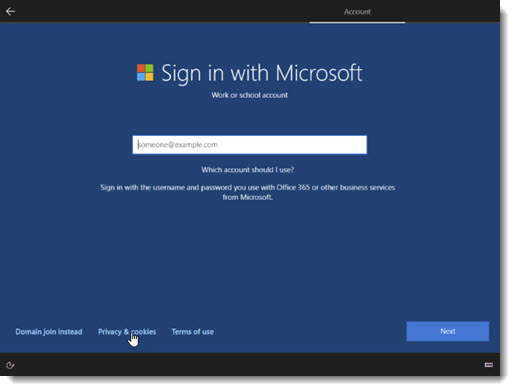This screenshot has width=515, height=391.
Task: Click the Office 365 sign-in description text
Action: pyautogui.click(x=248, y=192)
